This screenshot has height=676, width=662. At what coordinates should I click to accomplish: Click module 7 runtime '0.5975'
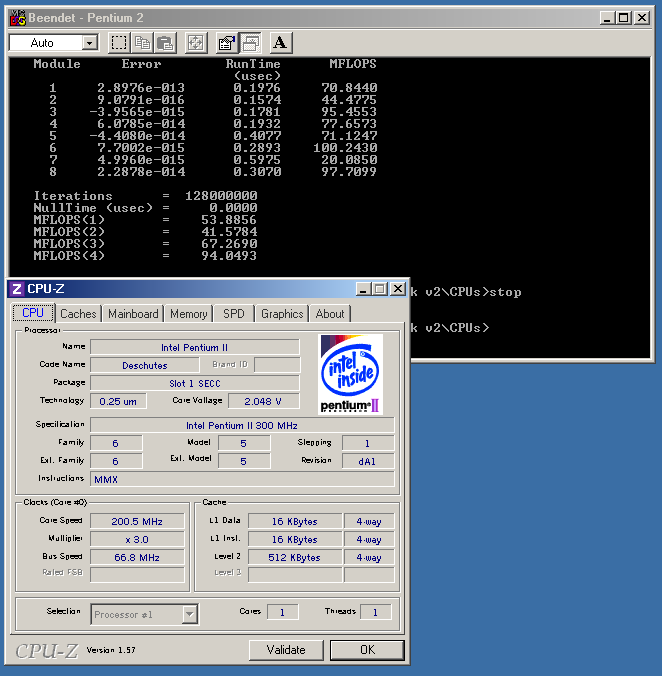257,160
